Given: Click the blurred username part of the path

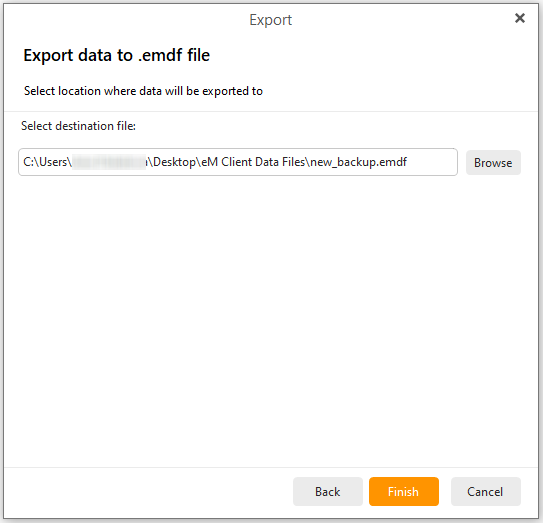Looking at the screenshot, I should click(x=109, y=162).
